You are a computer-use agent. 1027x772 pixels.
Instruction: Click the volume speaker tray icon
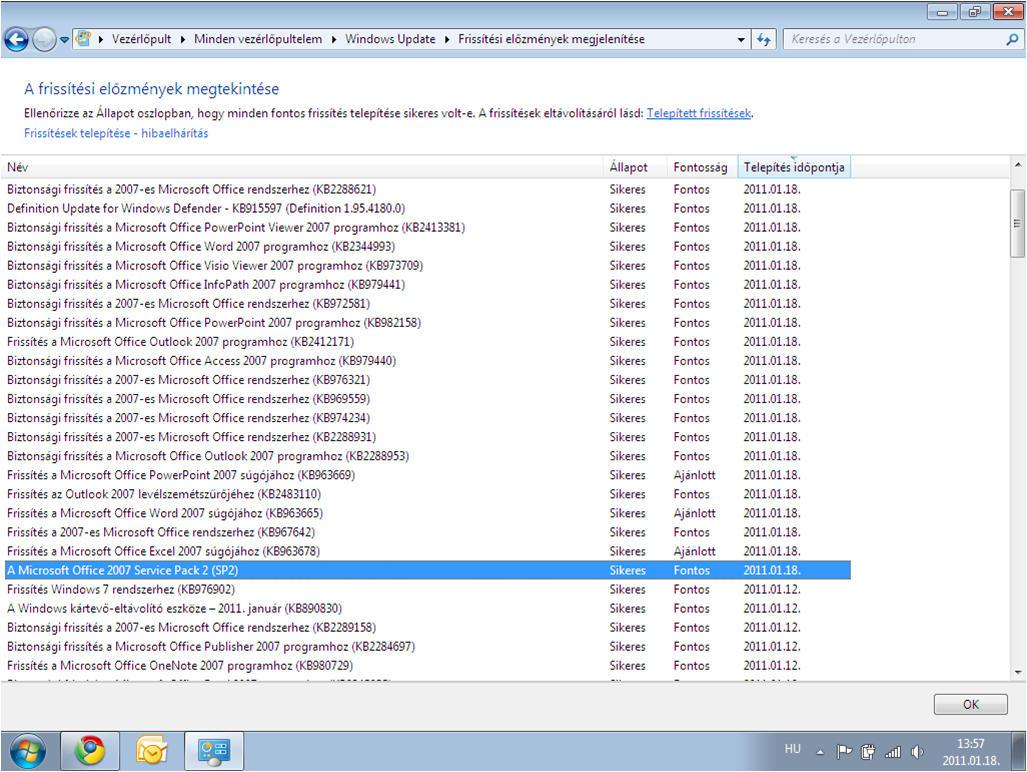tap(917, 752)
